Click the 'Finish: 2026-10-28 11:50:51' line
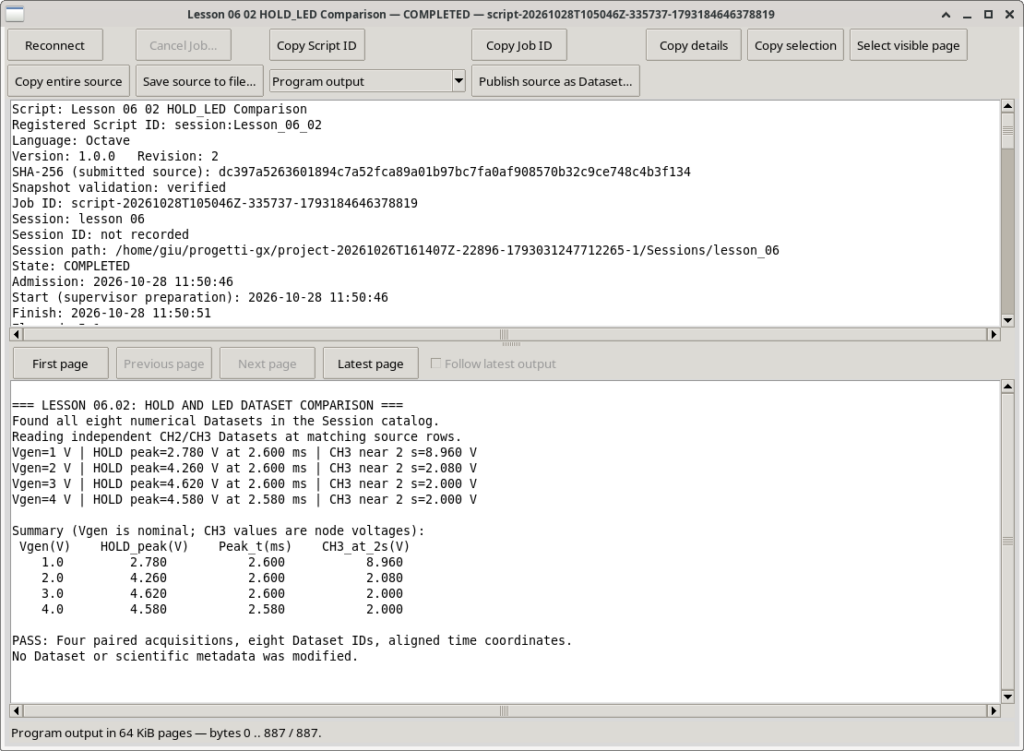 pyautogui.click(x=111, y=313)
